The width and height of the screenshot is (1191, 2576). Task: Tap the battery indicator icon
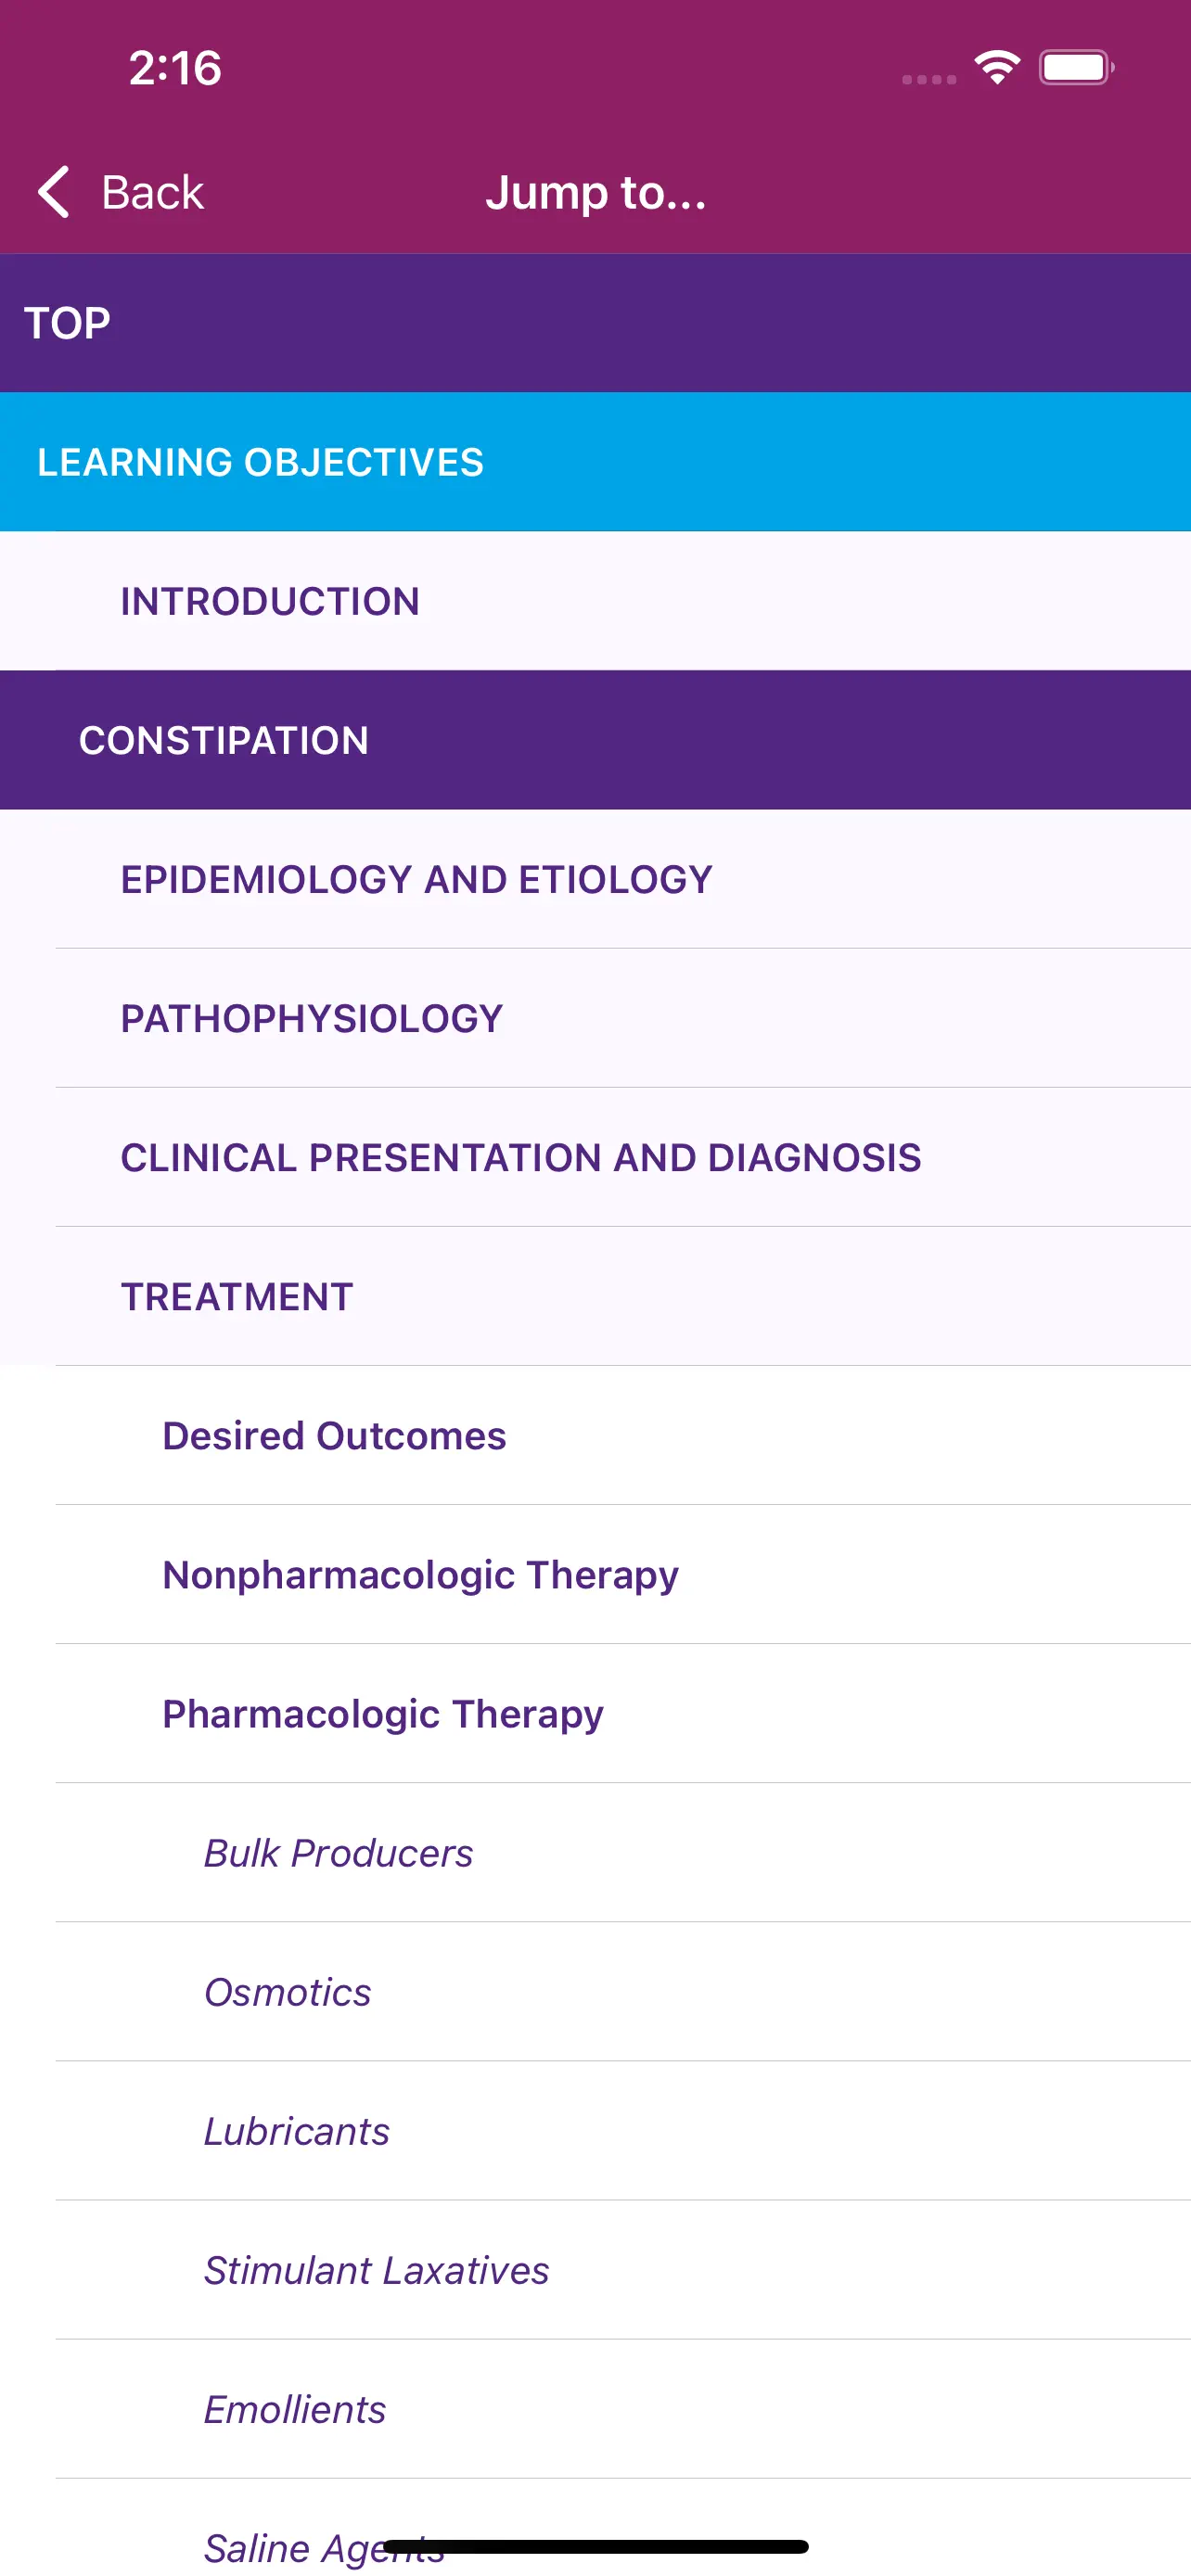1075,68
